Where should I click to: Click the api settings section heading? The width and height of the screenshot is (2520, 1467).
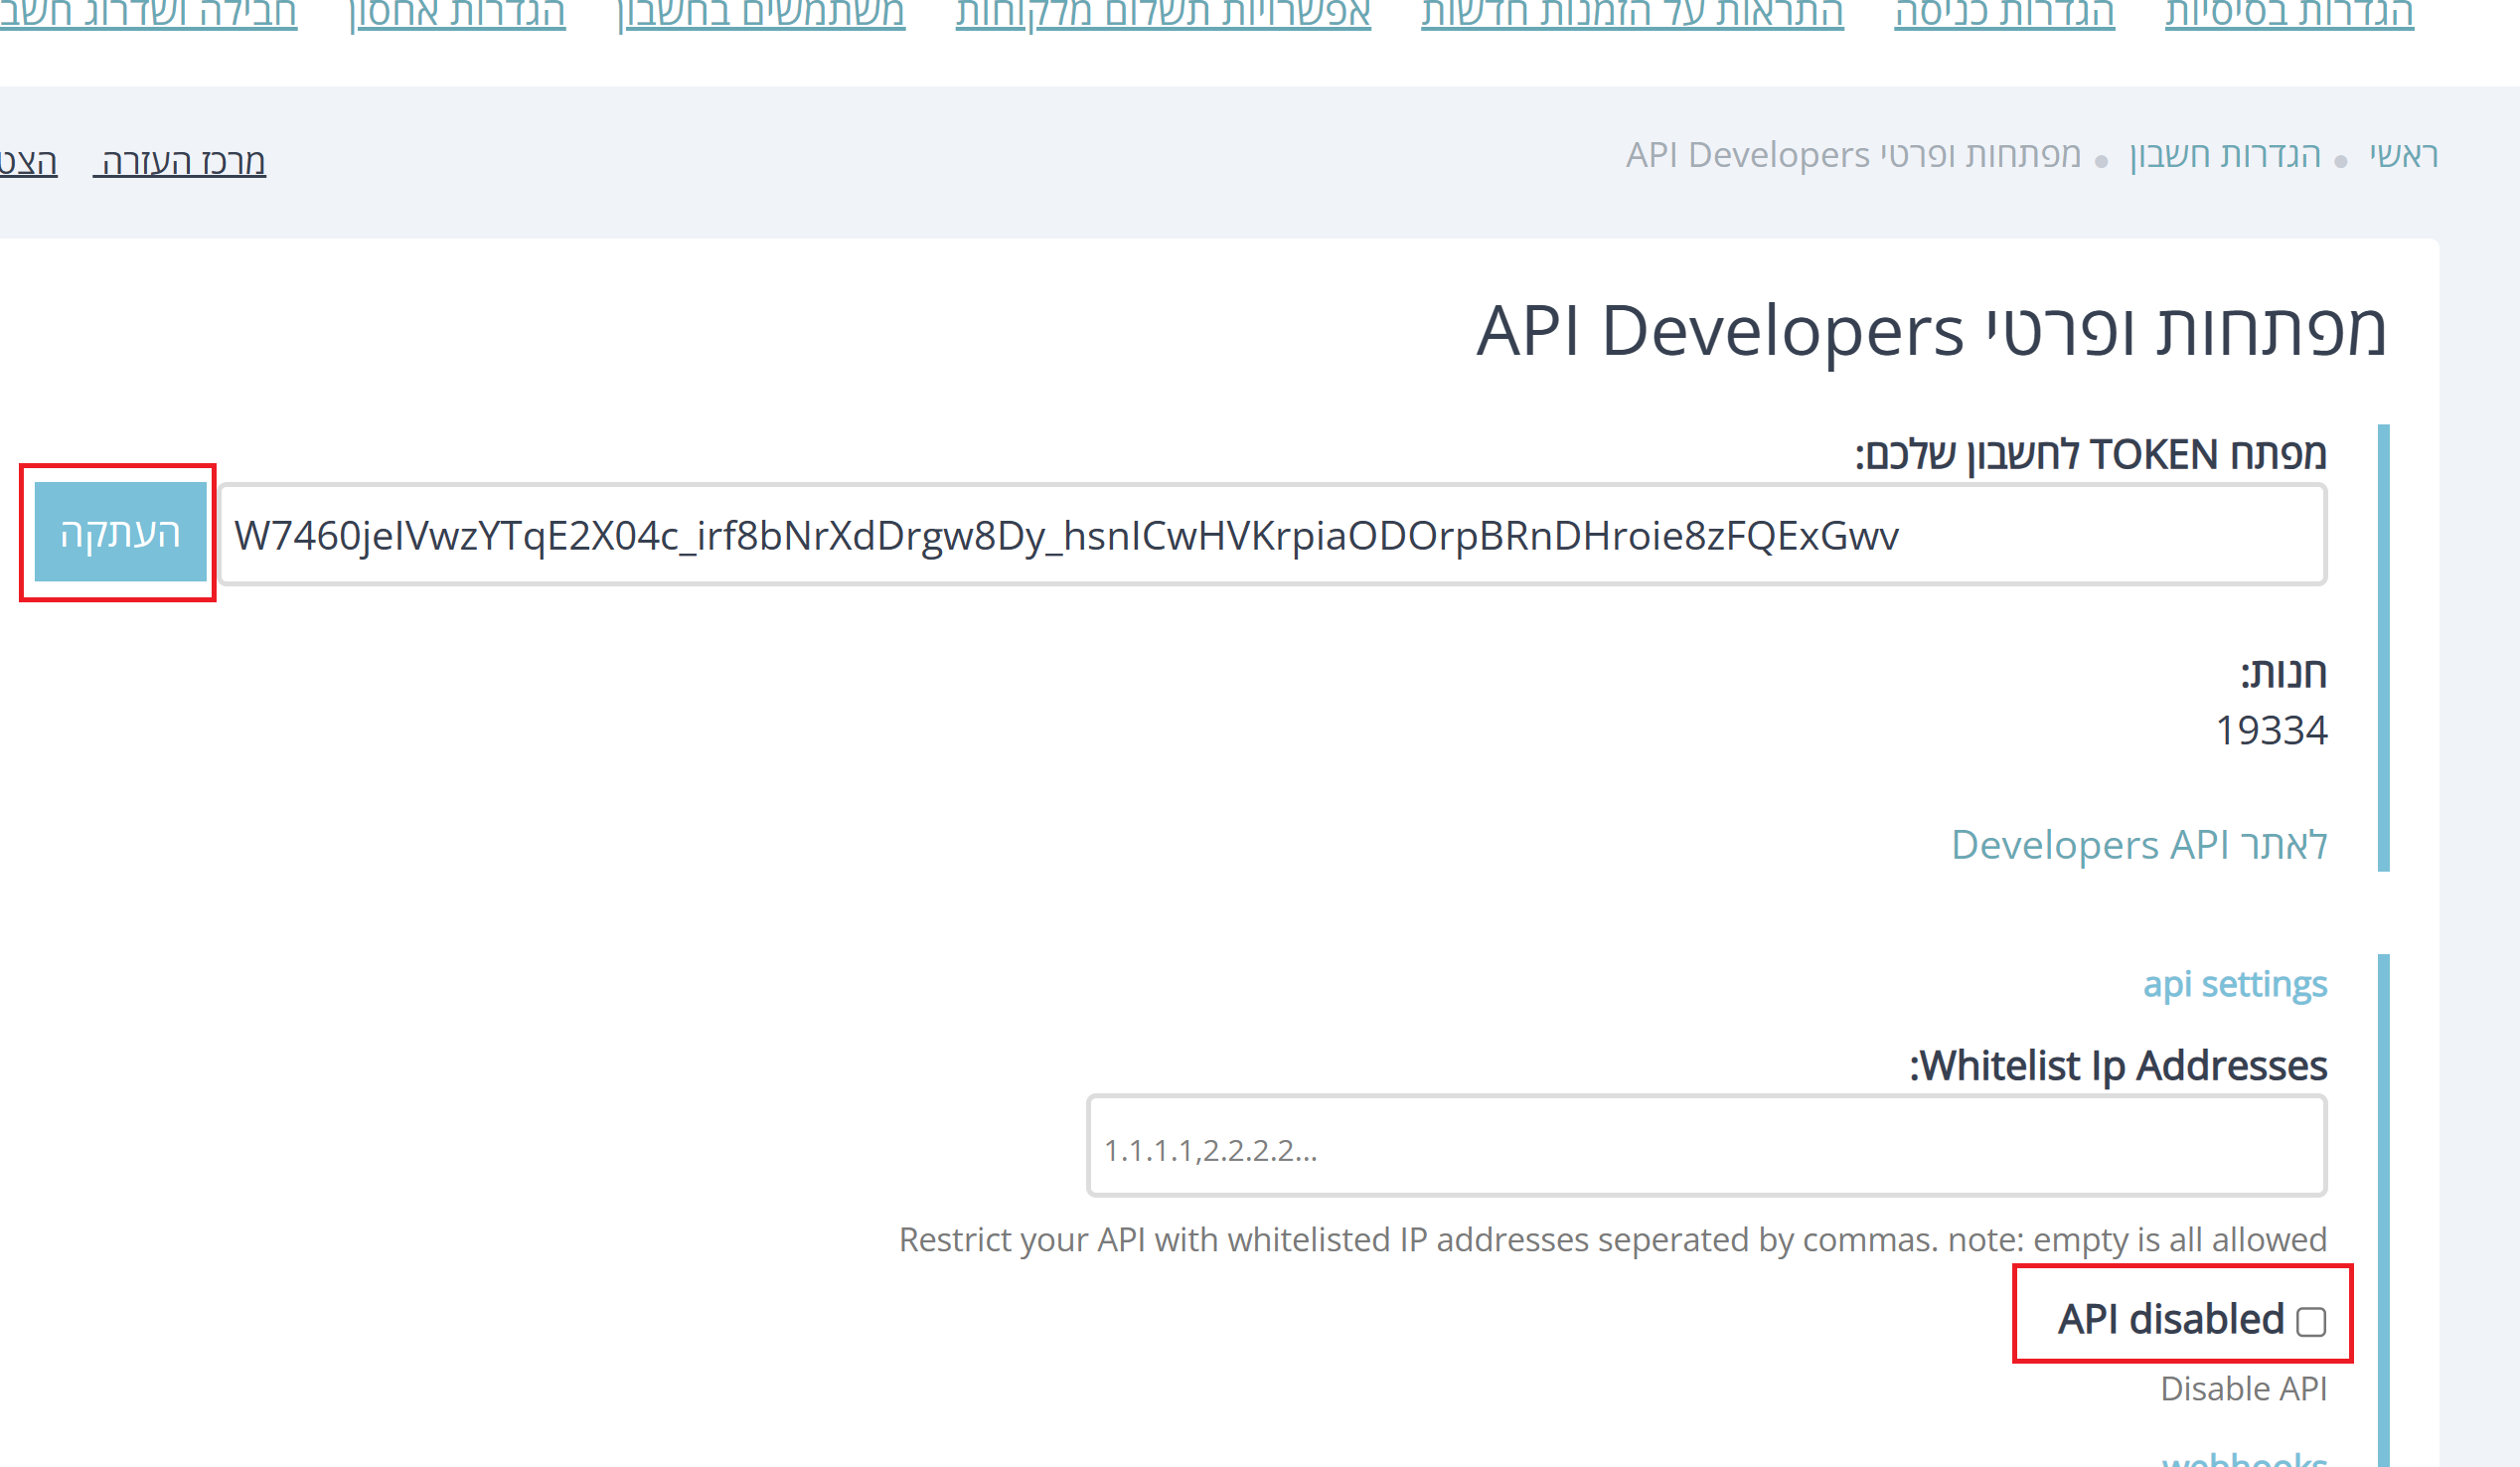pos(2234,984)
